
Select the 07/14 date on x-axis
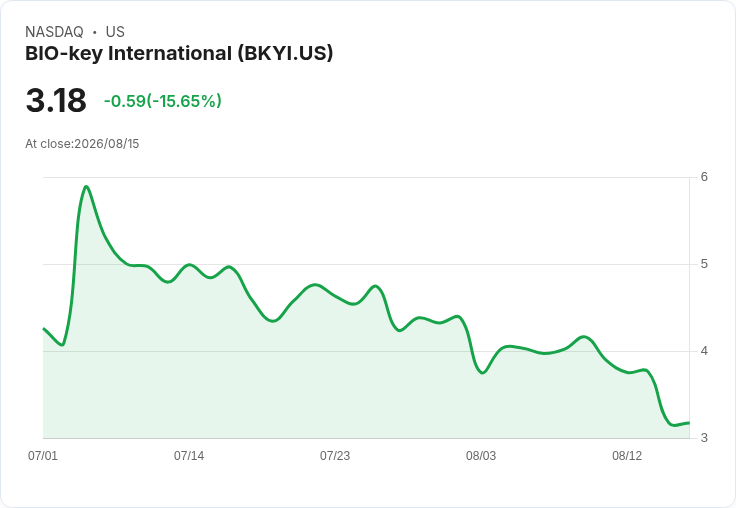pos(189,456)
